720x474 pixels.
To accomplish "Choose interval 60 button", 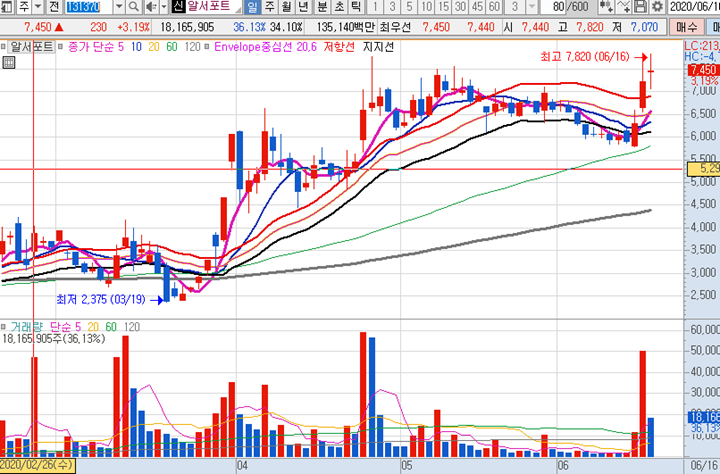I will pyautogui.click(x=494, y=6).
